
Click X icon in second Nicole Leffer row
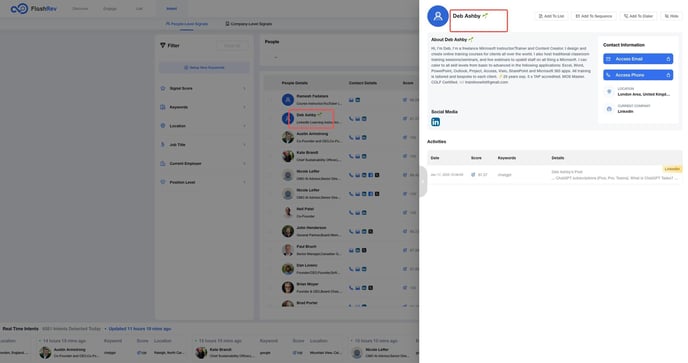click(x=377, y=194)
